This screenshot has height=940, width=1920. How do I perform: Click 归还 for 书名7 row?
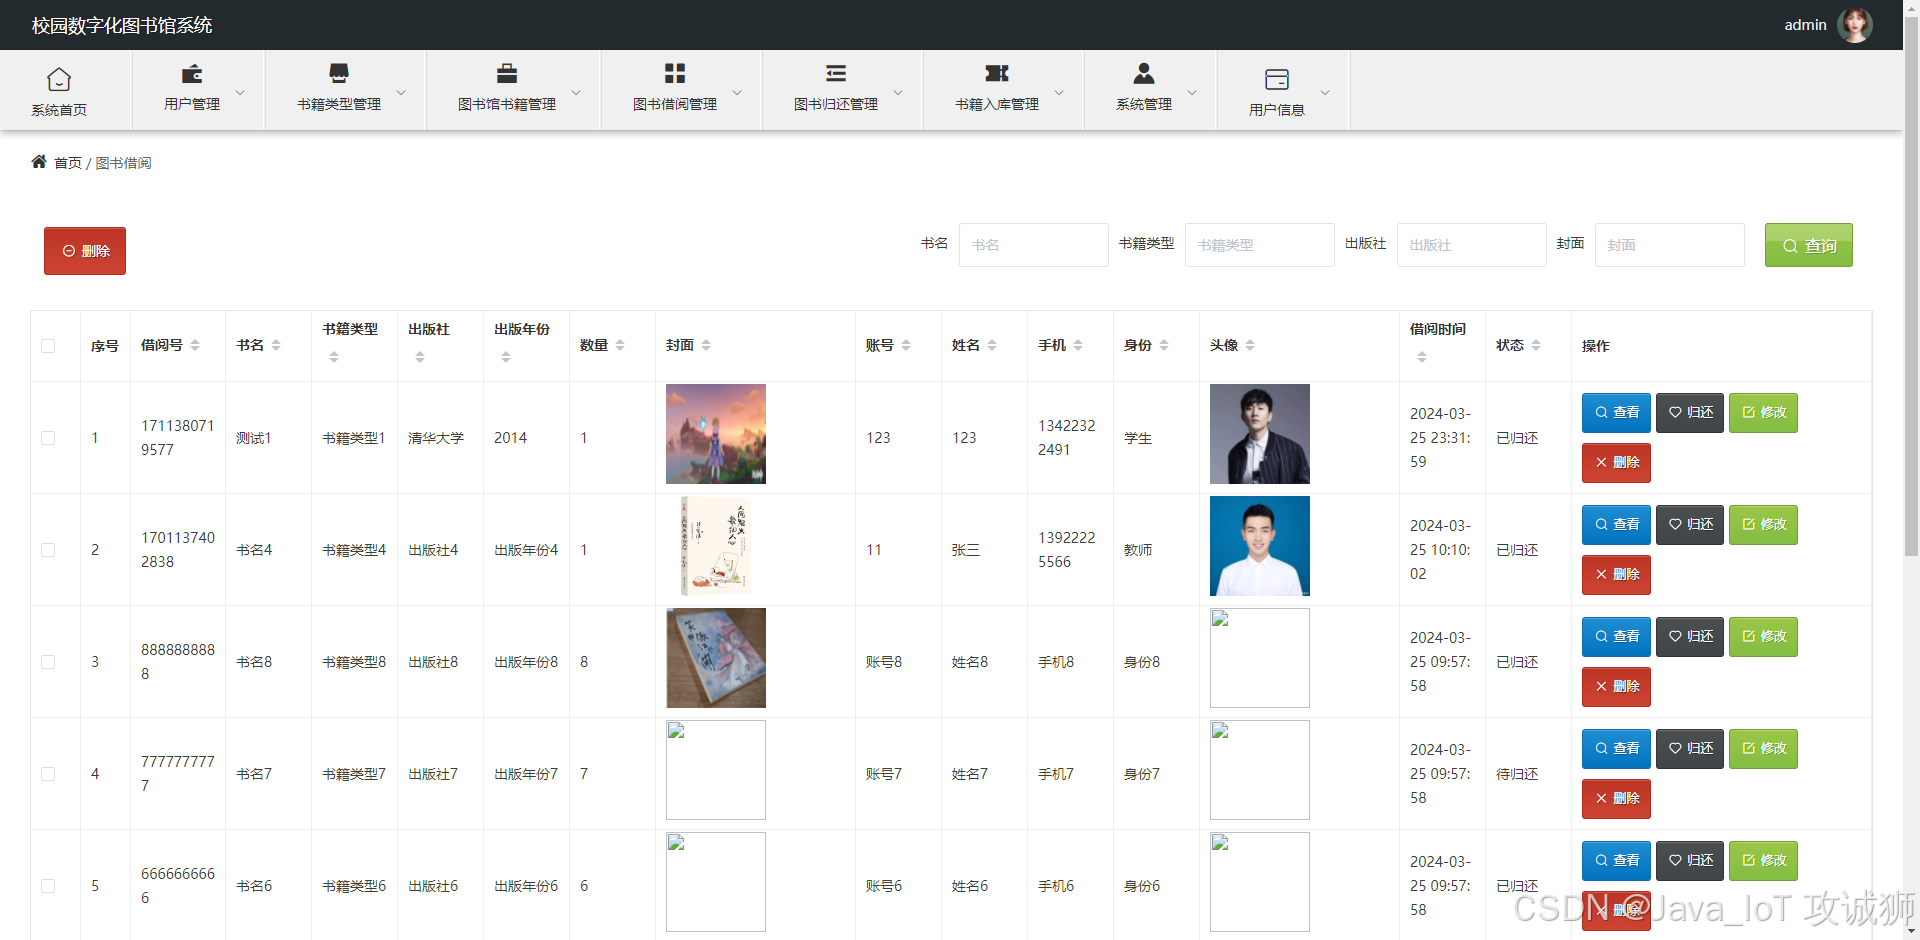(x=1690, y=749)
